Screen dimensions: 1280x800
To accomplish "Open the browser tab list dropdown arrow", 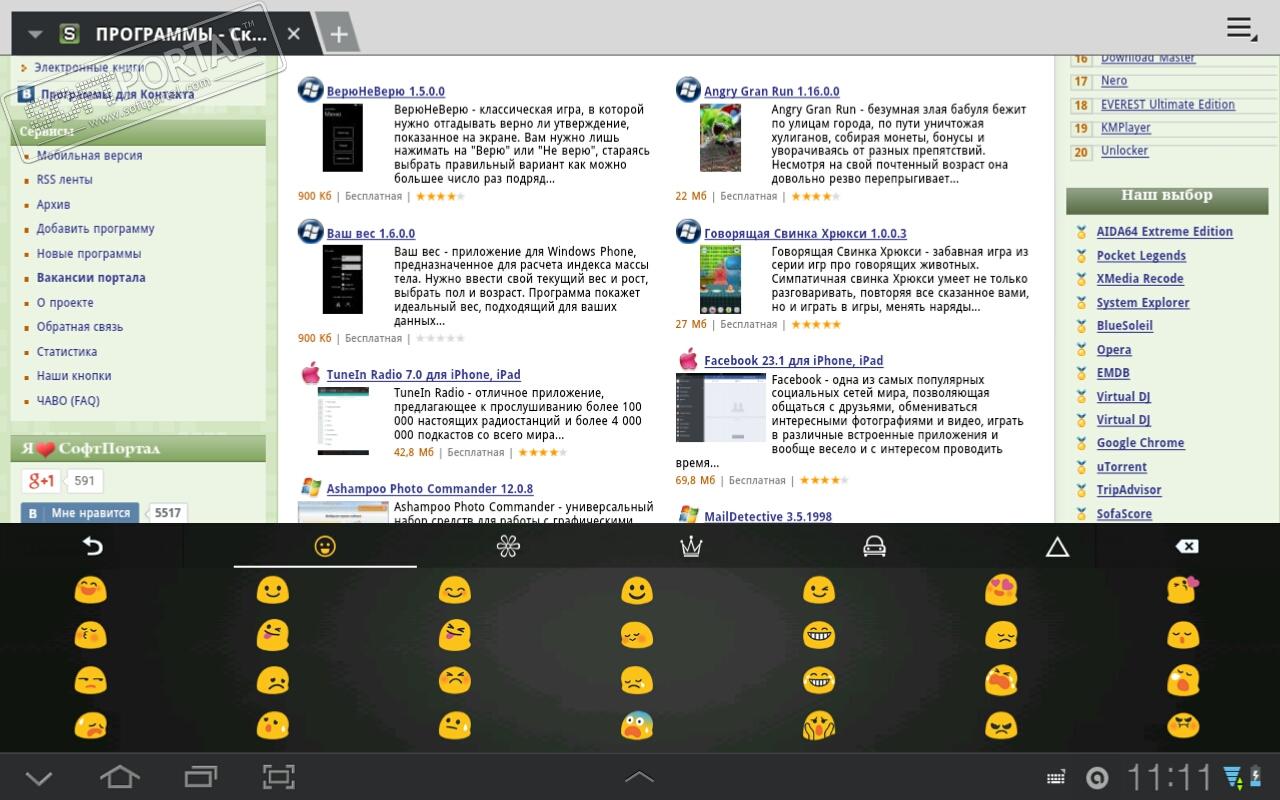I will point(35,34).
